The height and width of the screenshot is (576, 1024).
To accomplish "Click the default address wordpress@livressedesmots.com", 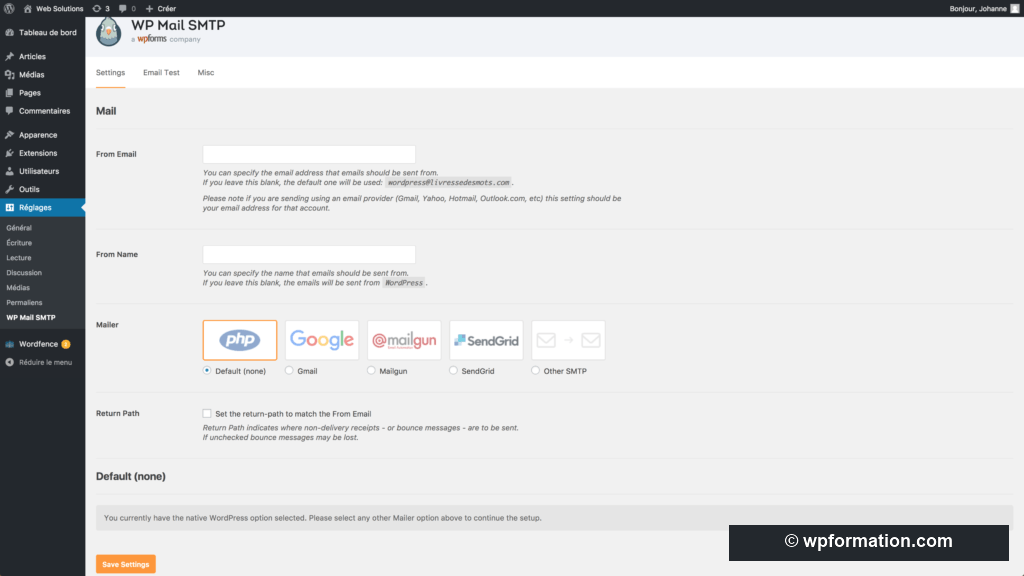I will tap(449, 183).
